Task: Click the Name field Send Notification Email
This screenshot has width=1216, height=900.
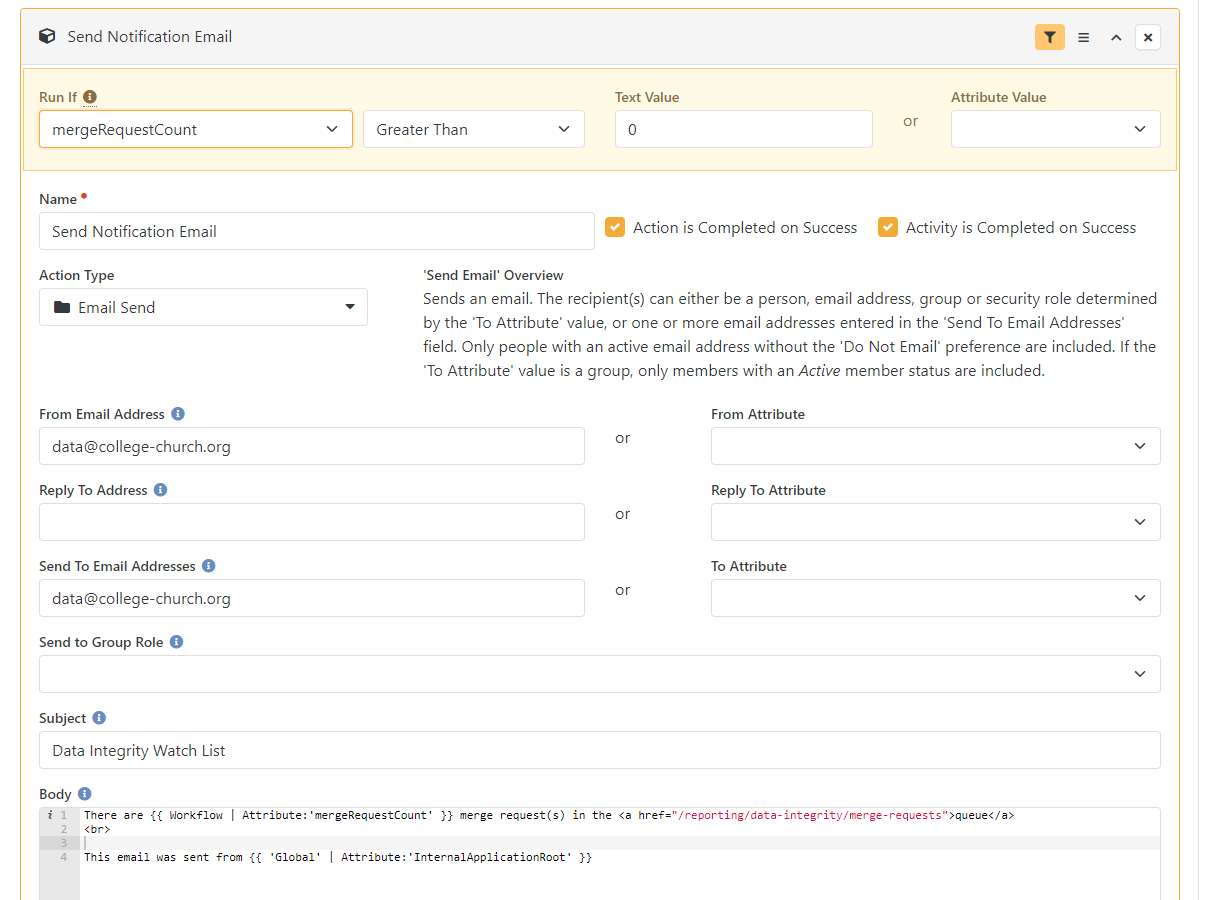Action: pyautogui.click(x=317, y=231)
